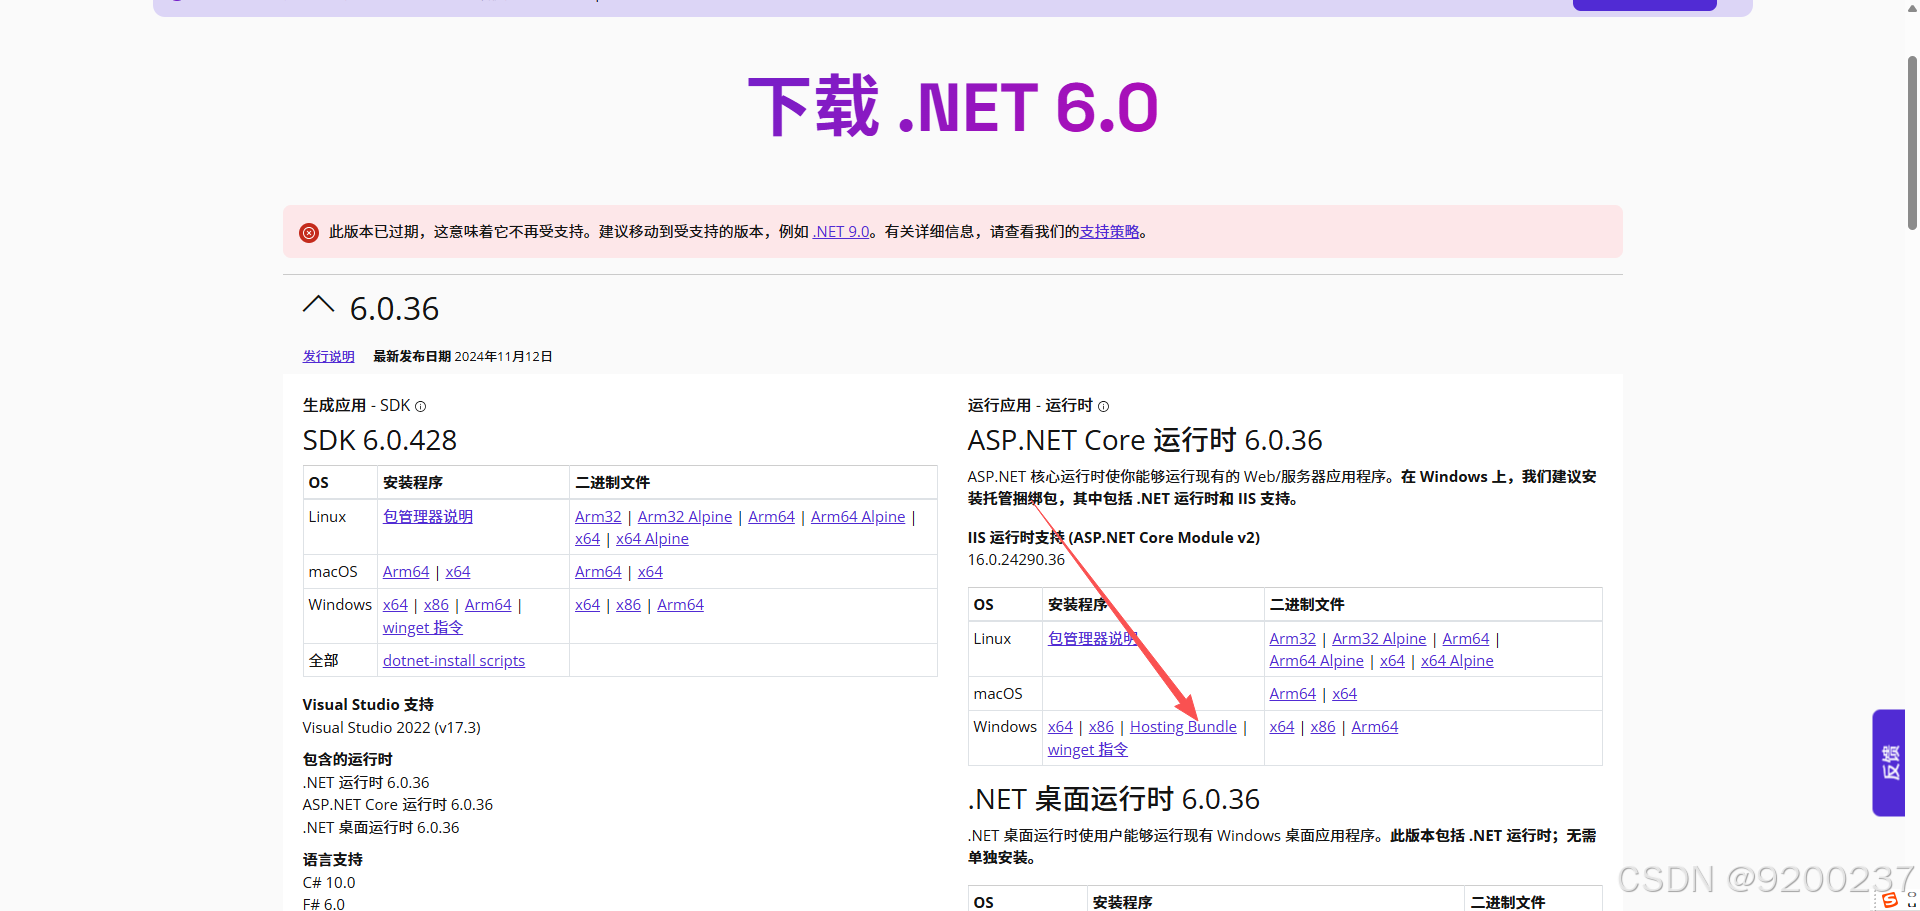1920x911 pixels.
Task: Download SDK Windows x86 binary
Action: point(628,604)
